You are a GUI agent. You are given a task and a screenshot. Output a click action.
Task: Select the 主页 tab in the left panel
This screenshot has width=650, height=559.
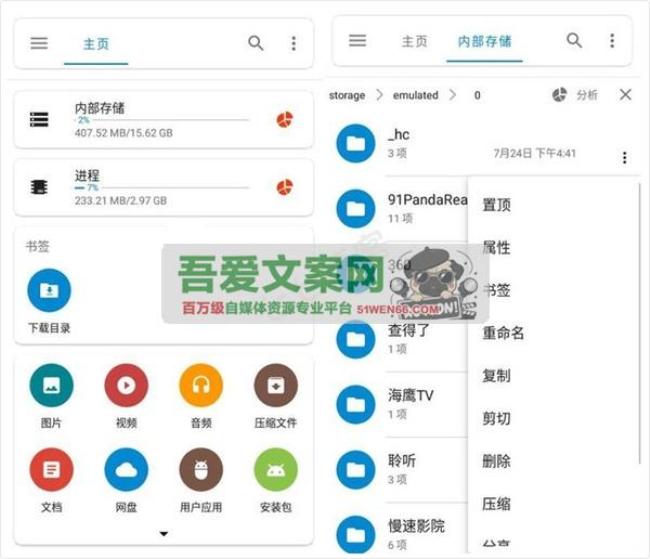point(96,44)
